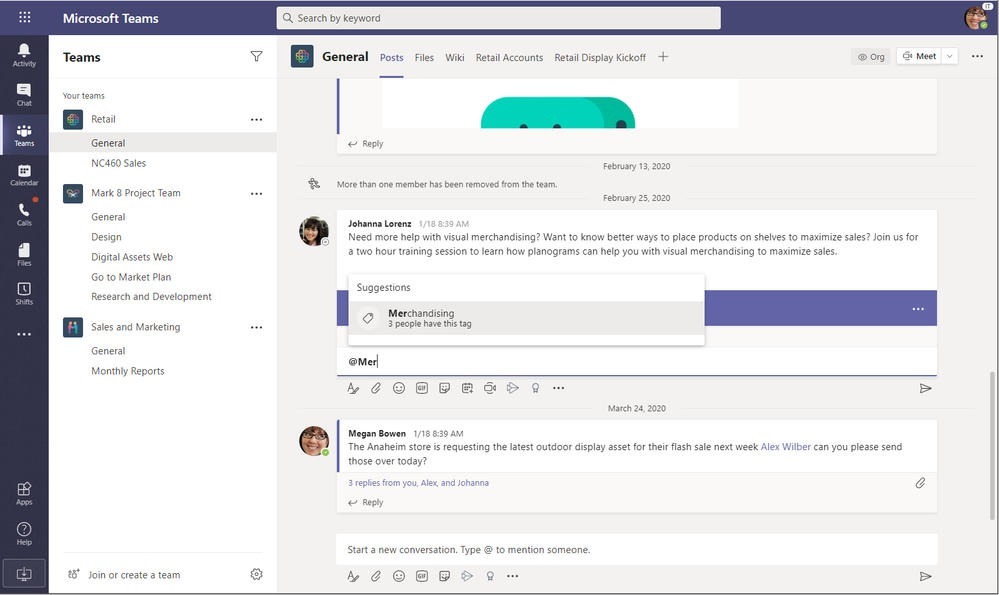Open more options for Sales and Marketing
This screenshot has width=999, height=595.
256,327
